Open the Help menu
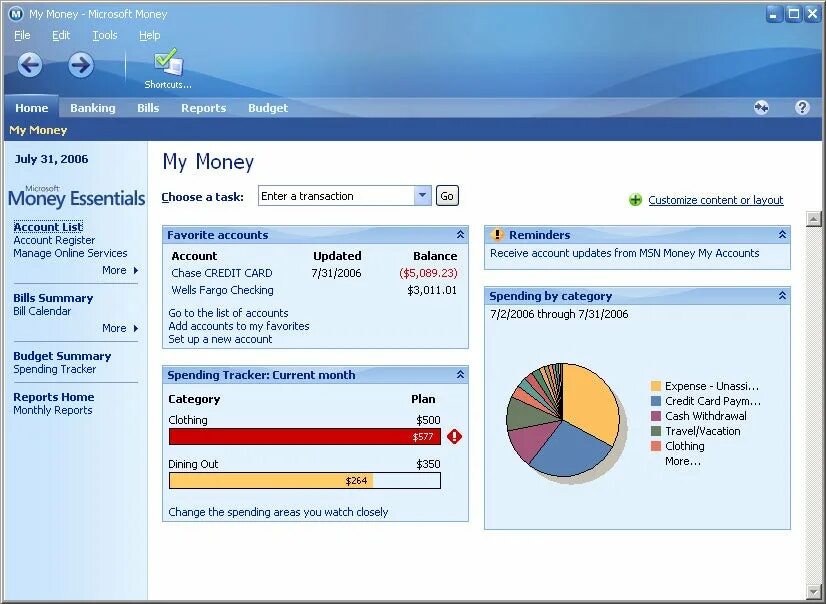826x604 pixels. point(150,35)
